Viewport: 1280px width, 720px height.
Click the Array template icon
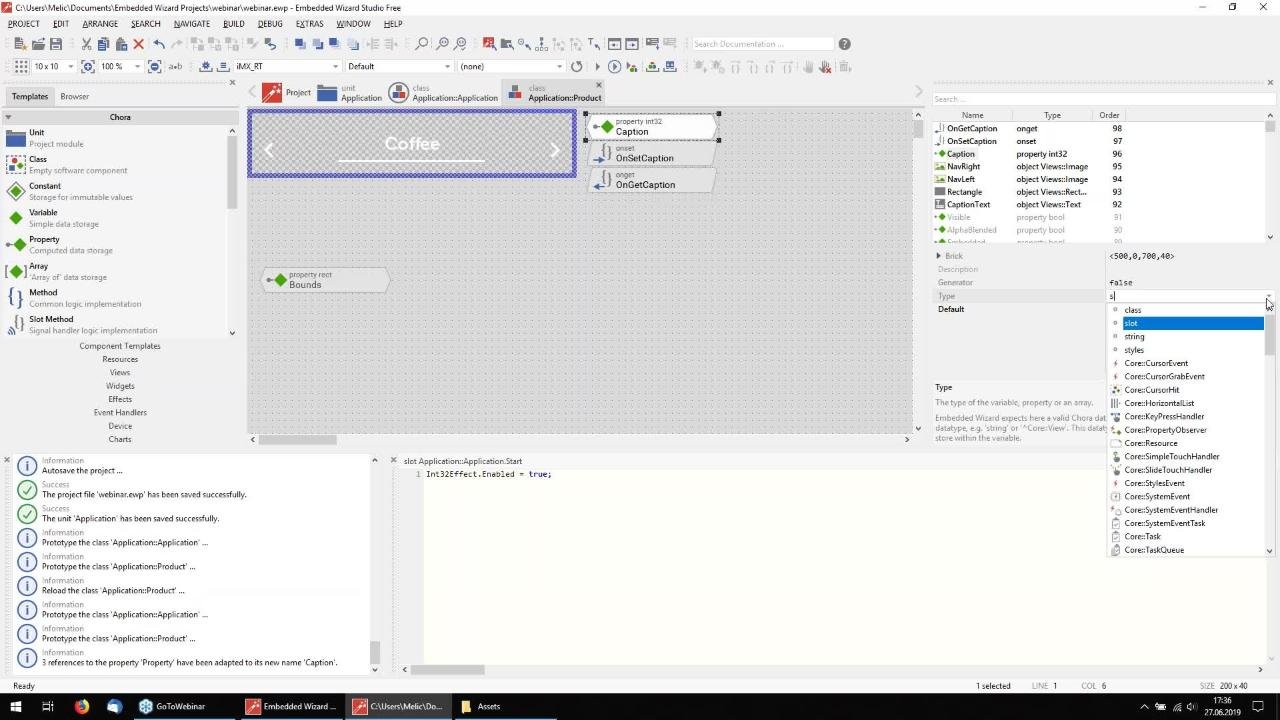(x=15, y=271)
